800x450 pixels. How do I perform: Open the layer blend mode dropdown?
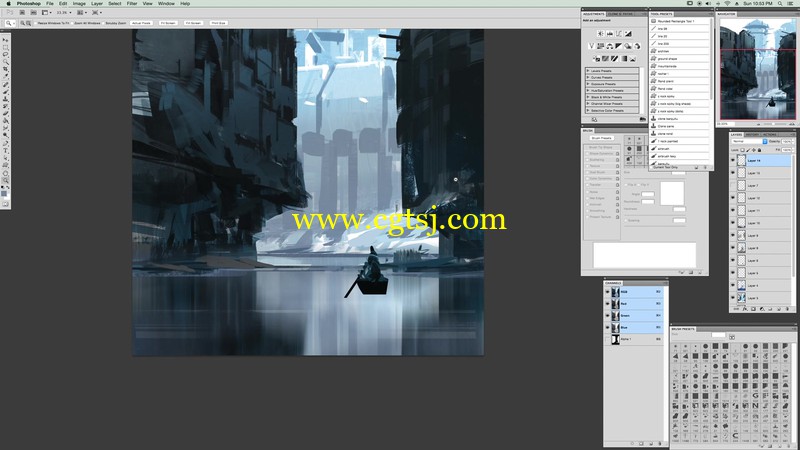749,141
